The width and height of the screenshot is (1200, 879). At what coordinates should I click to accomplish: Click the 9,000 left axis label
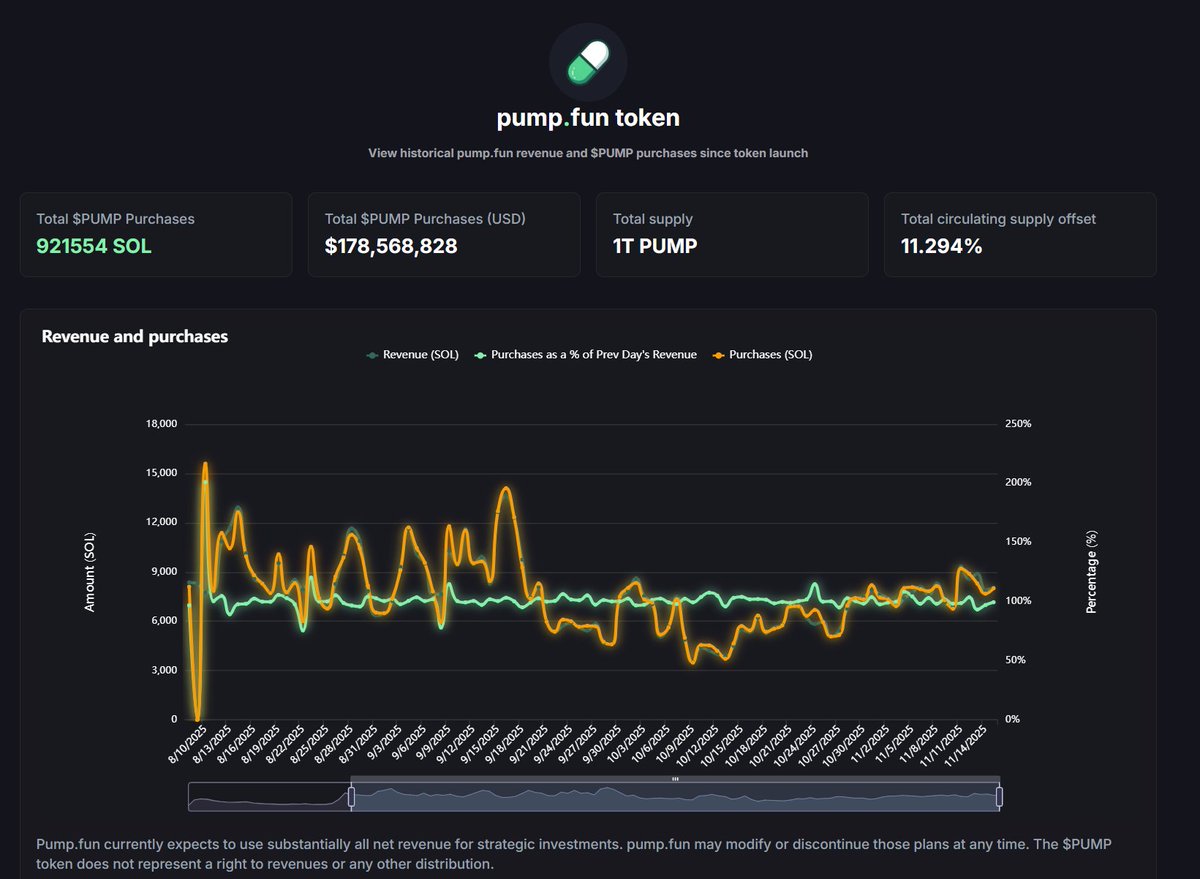[x=164, y=571]
